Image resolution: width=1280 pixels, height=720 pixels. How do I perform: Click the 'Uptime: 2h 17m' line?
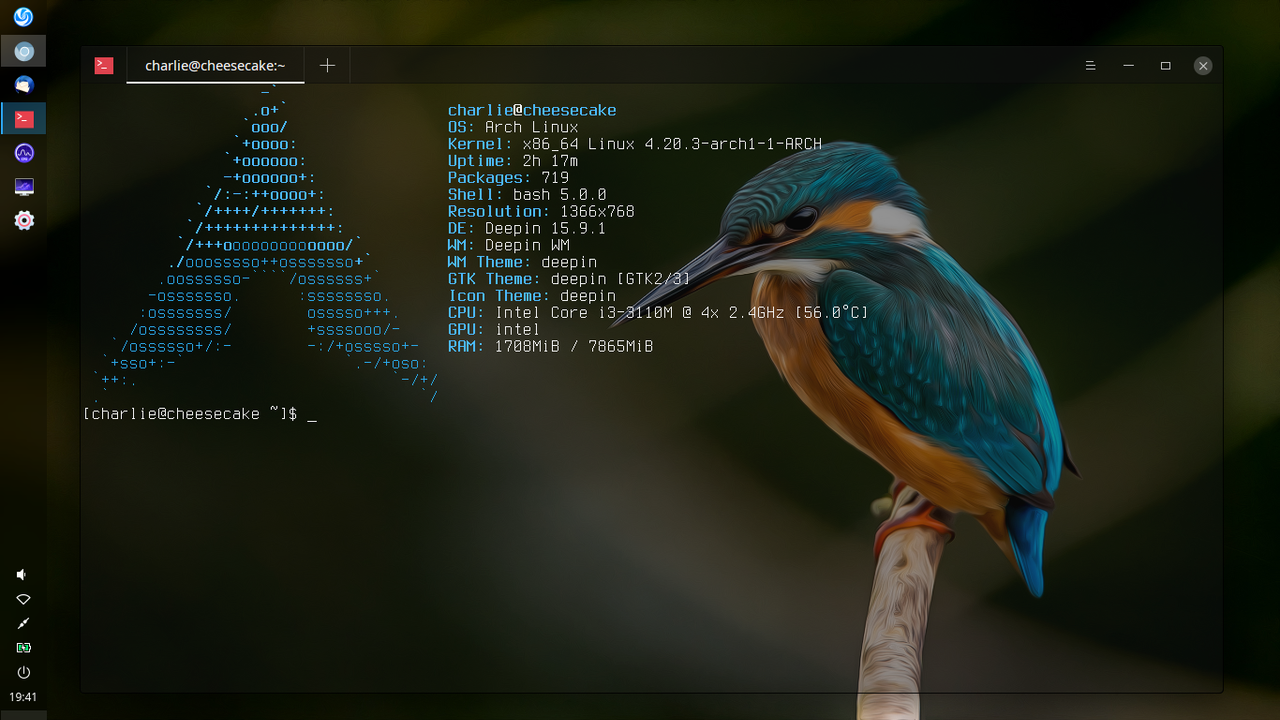(x=513, y=161)
